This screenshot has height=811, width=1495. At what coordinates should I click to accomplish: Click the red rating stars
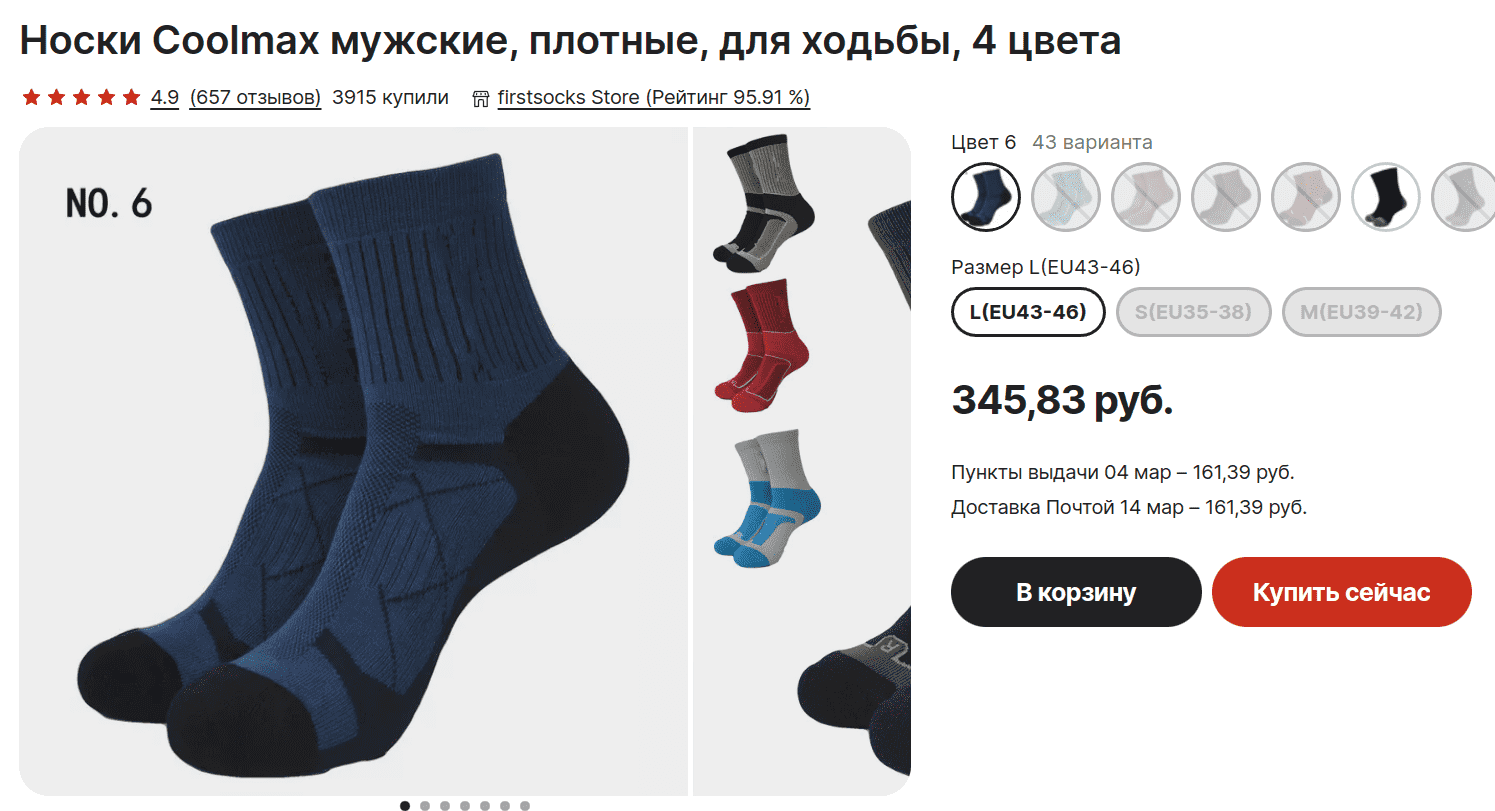coord(81,97)
